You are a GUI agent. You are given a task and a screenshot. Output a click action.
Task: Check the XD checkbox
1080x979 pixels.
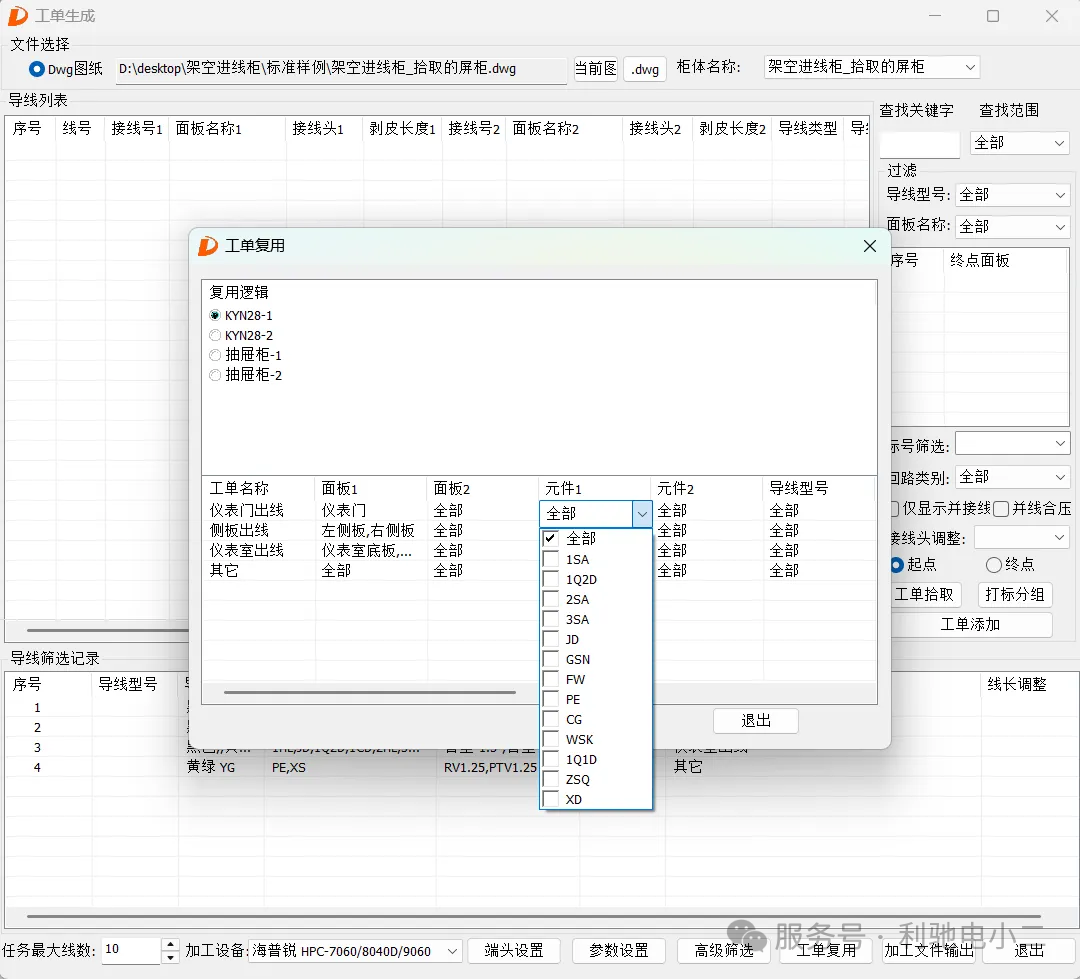point(550,798)
